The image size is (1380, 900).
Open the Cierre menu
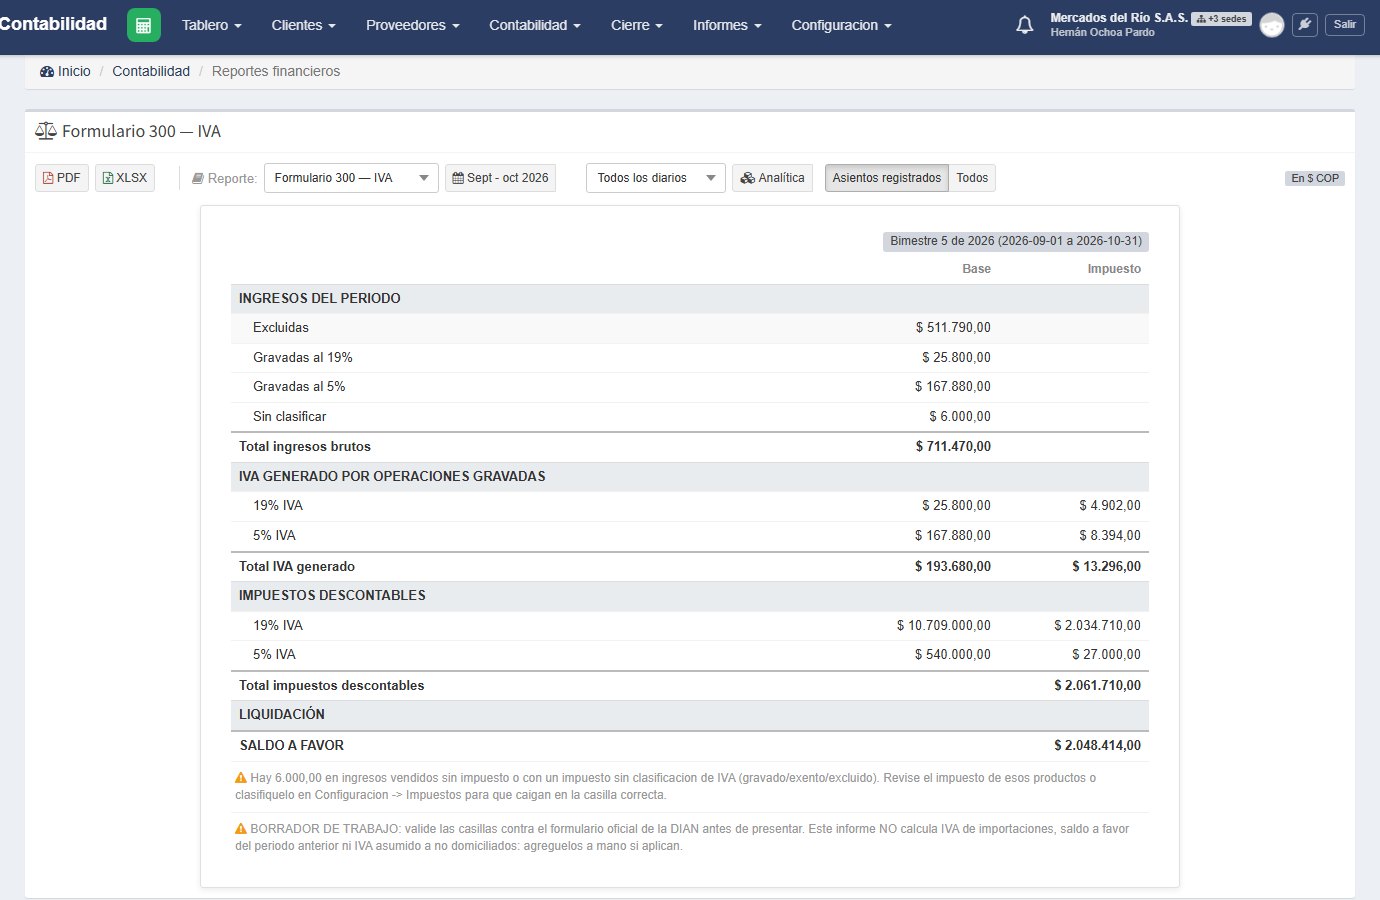click(637, 25)
